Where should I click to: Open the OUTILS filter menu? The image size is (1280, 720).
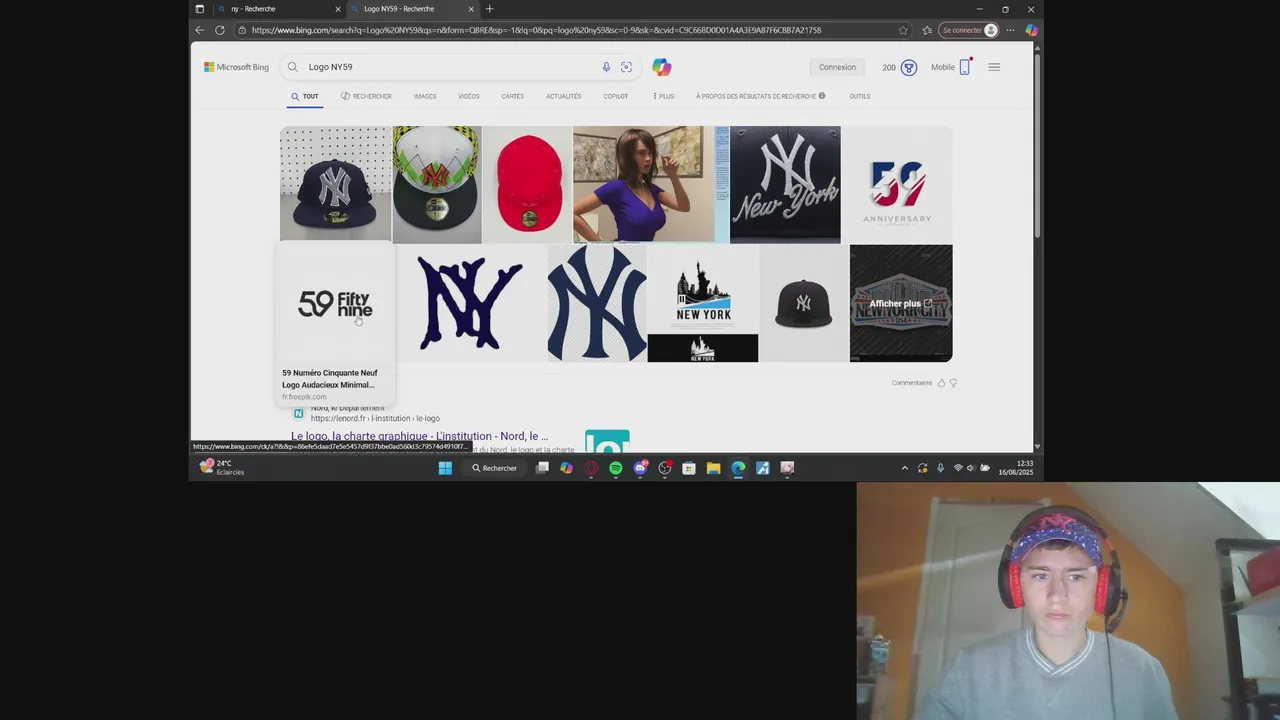coord(860,96)
